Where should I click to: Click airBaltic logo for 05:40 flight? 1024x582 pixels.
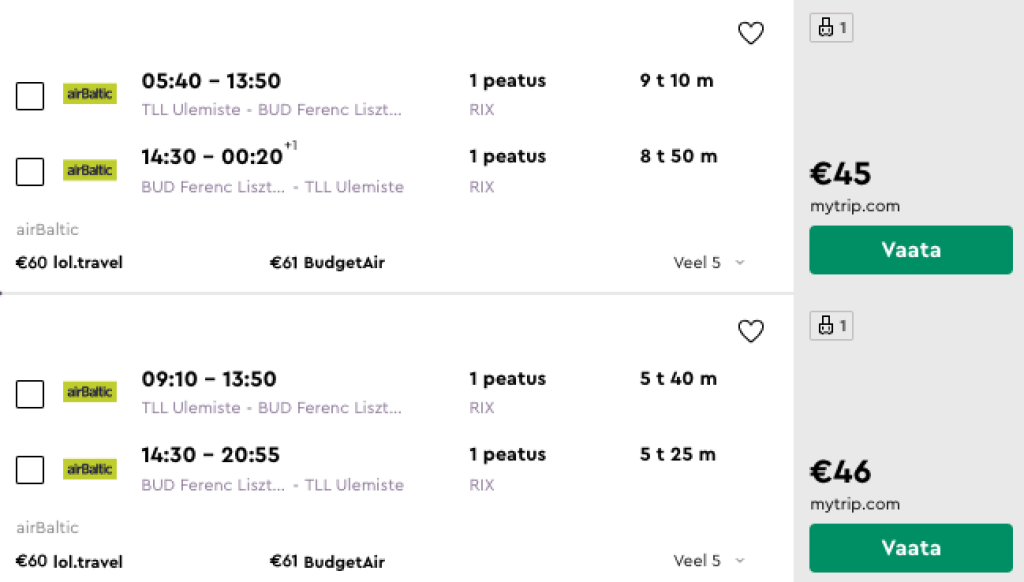pyautogui.click(x=90, y=94)
